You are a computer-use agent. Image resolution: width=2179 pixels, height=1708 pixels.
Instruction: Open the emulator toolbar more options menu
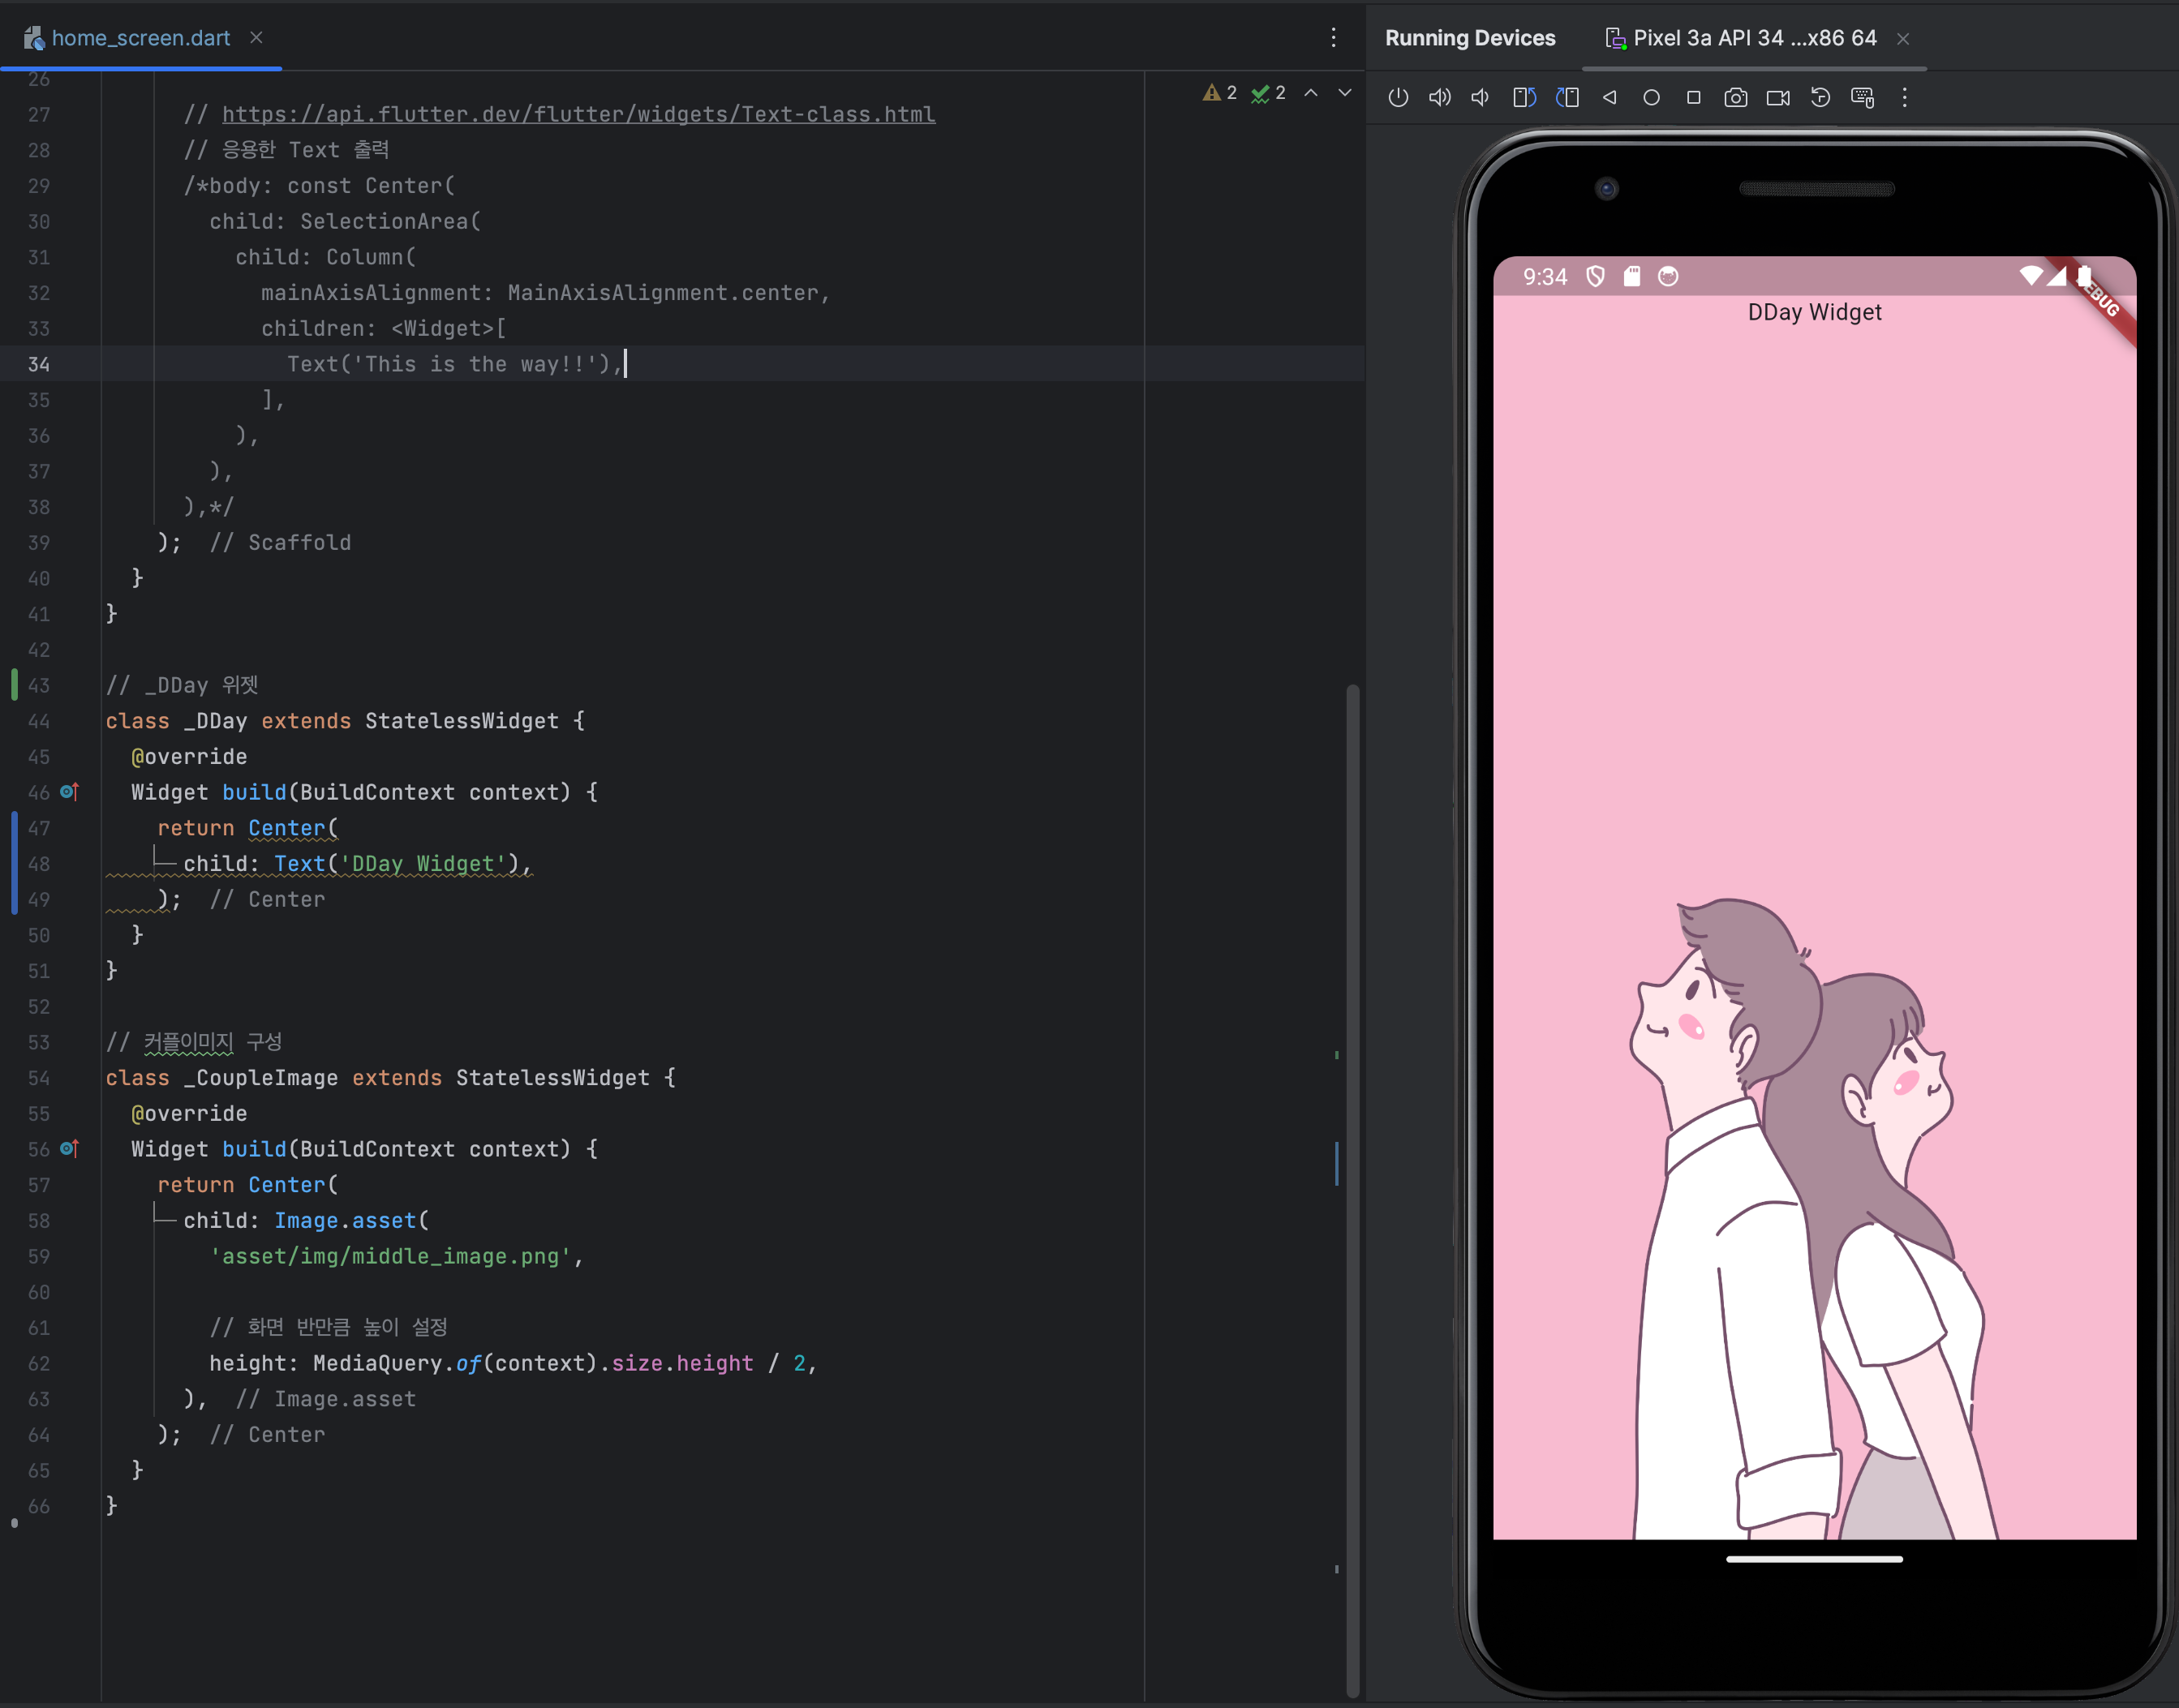point(1904,97)
